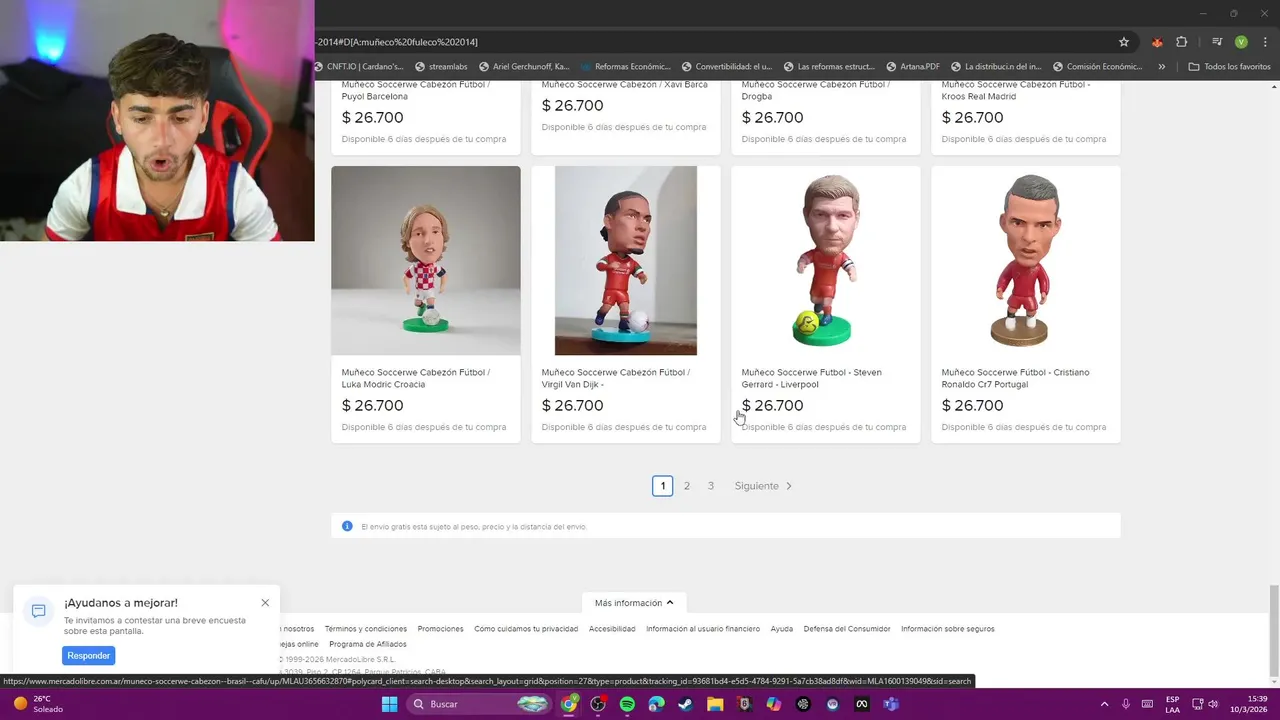
Task: Click the taskbar Buscar search box
Action: [x=481, y=704]
